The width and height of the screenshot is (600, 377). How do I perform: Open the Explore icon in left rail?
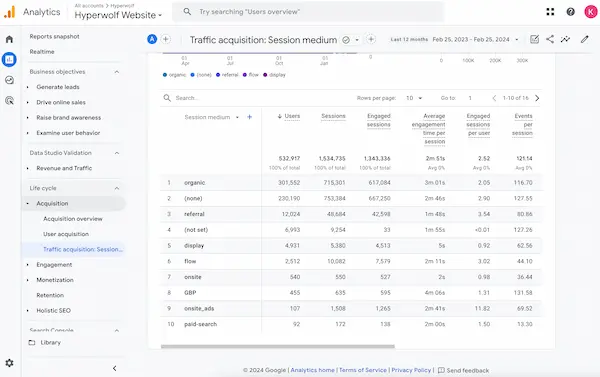coord(9,80)
